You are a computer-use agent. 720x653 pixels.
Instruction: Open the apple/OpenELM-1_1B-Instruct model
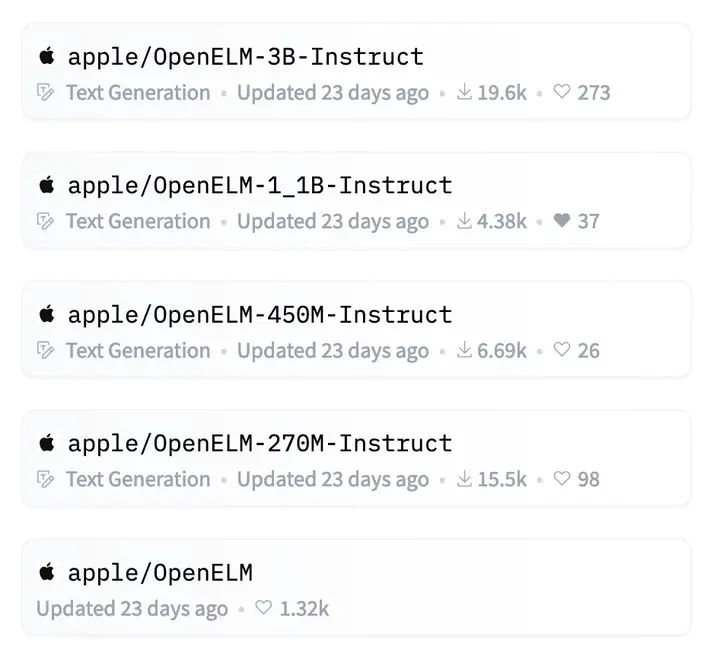tap(259, 185)
